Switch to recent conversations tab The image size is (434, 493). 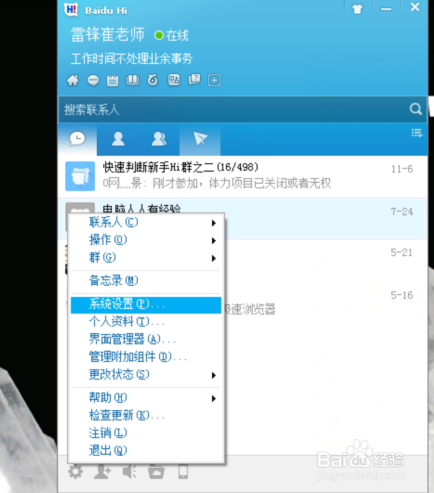coord(77,139)
